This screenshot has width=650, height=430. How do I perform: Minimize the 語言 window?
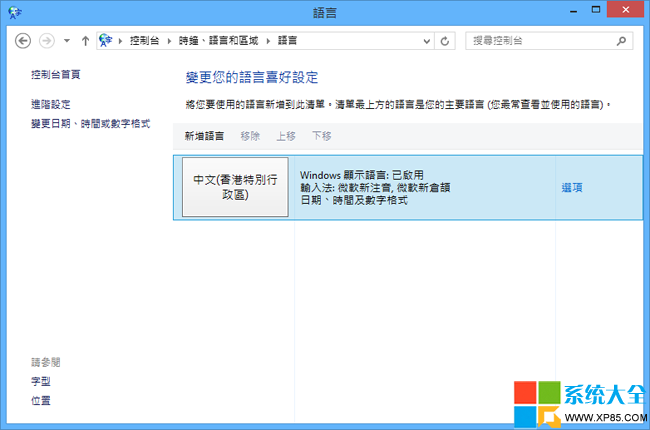pyautogui.click(x=573, y=10)
